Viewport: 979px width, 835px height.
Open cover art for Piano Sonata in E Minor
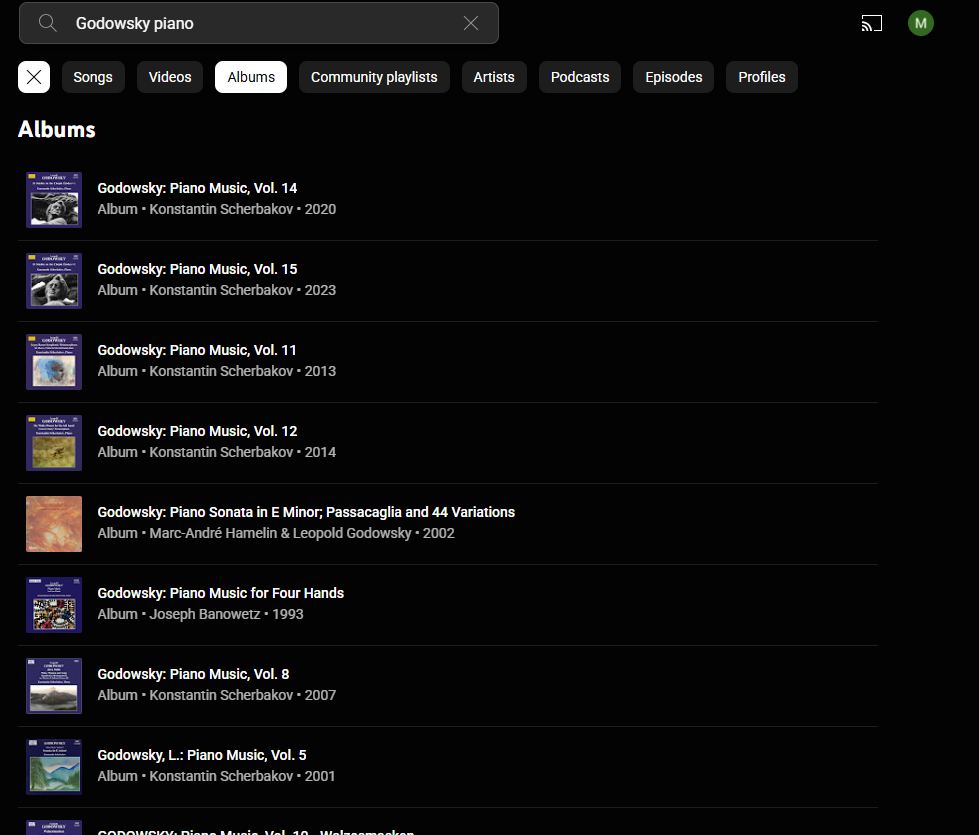coord(54,524)
